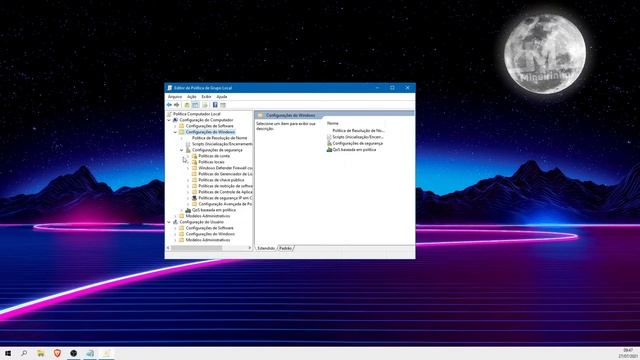The height and width of the screenshot is (360, 640).
Task: Expand Configurações de Software under Computador
Action: pos(175,126)
